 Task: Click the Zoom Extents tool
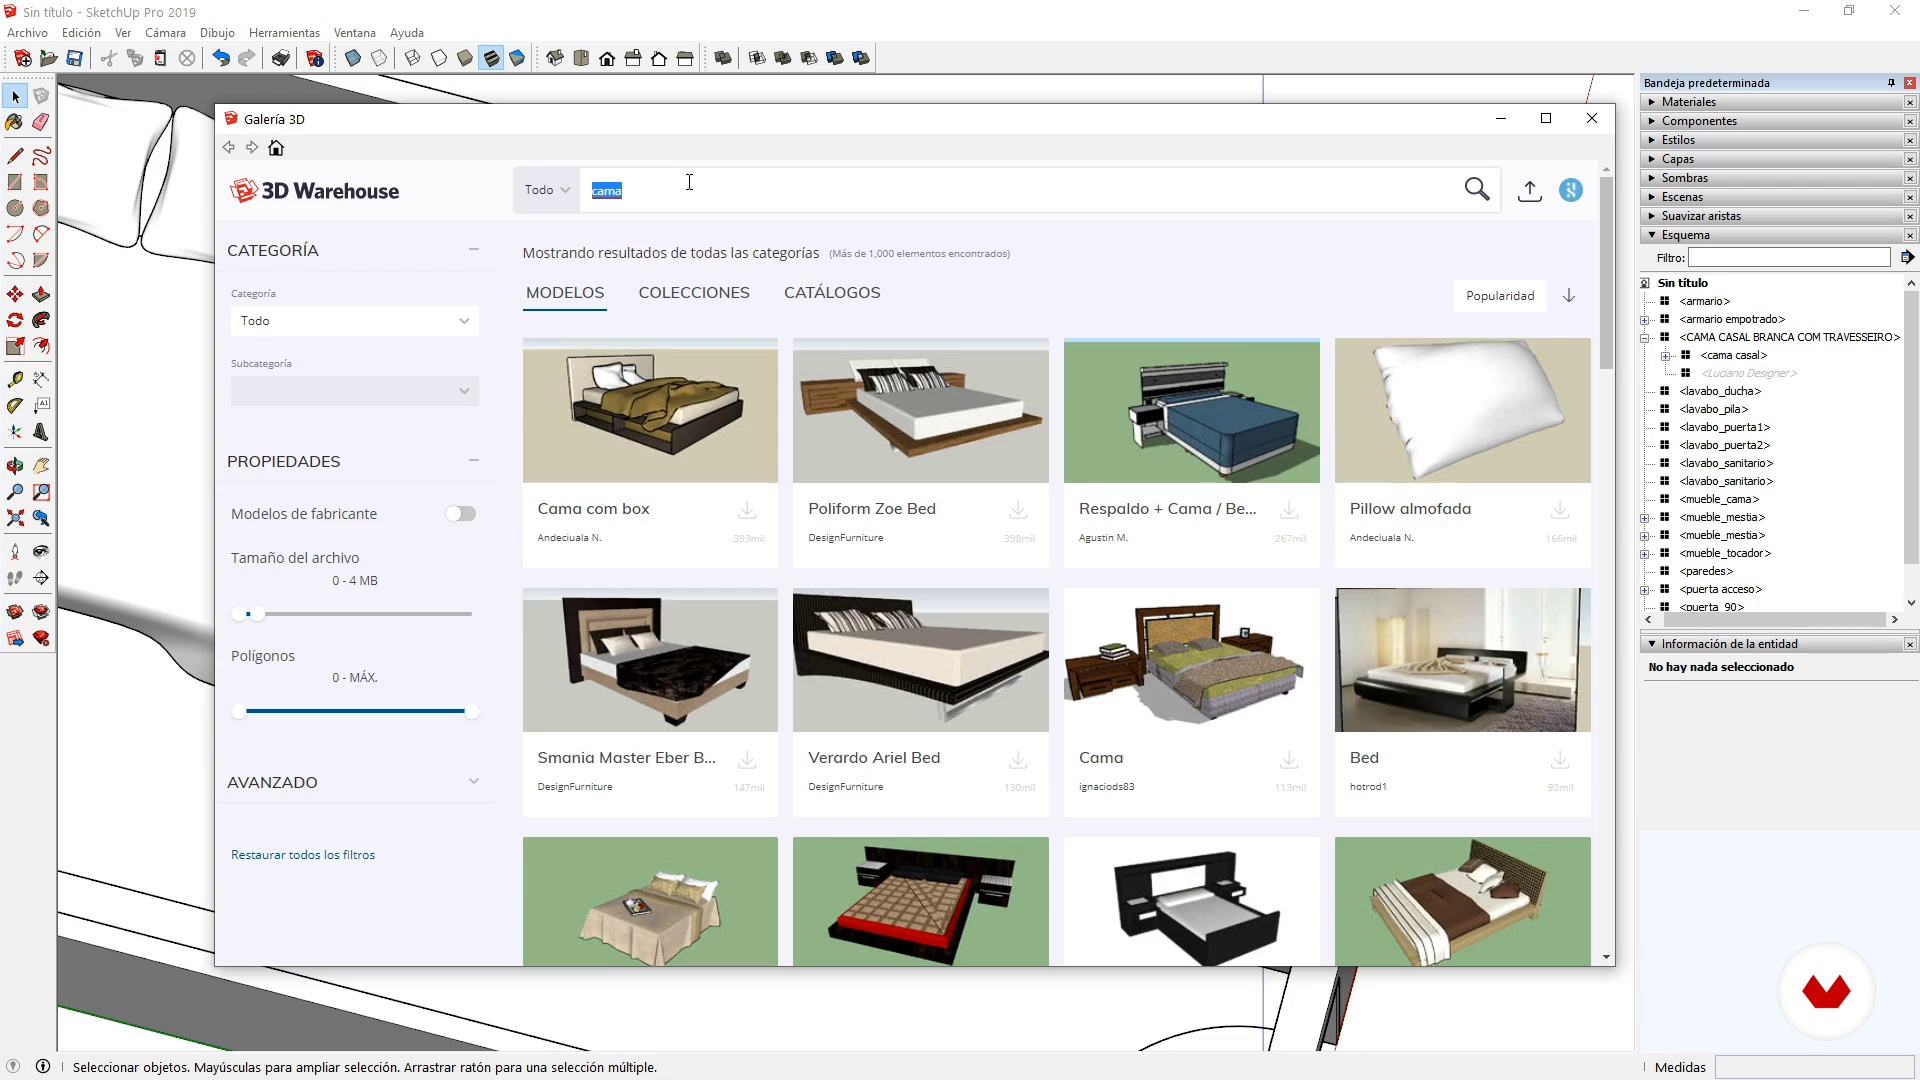point(15,518)
